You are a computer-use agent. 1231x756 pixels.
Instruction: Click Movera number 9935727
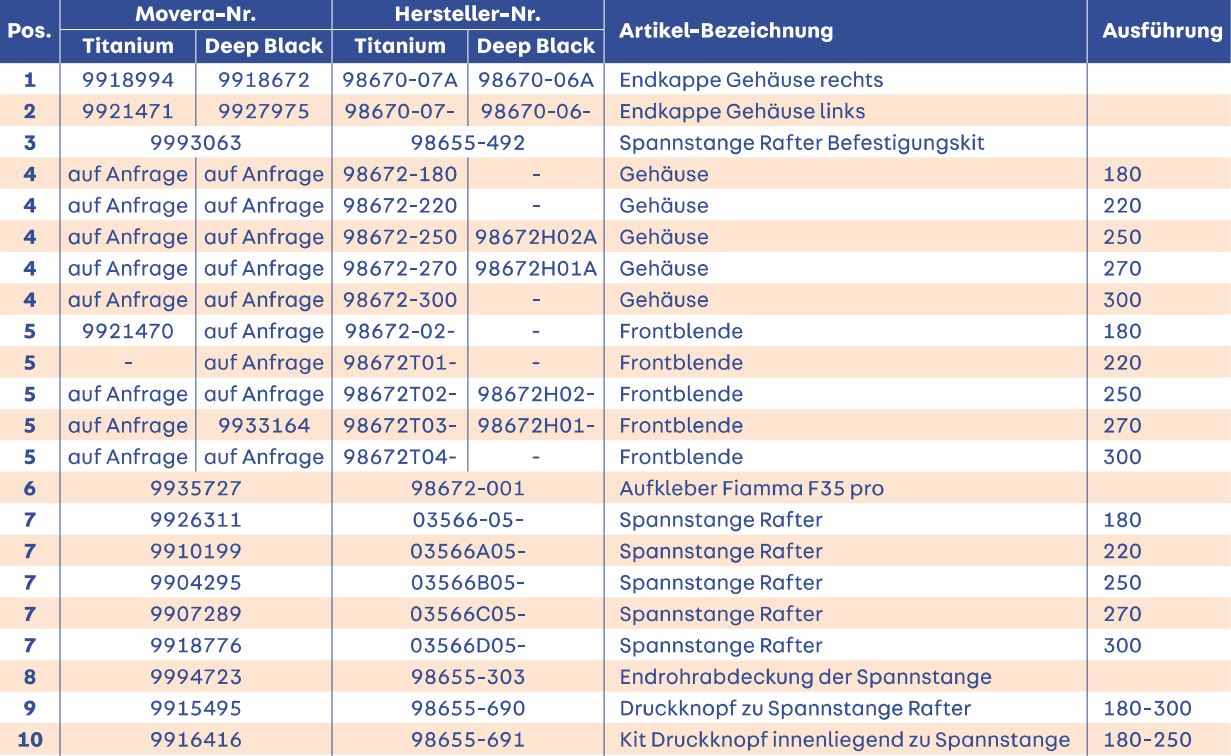(x=195, y=488)
